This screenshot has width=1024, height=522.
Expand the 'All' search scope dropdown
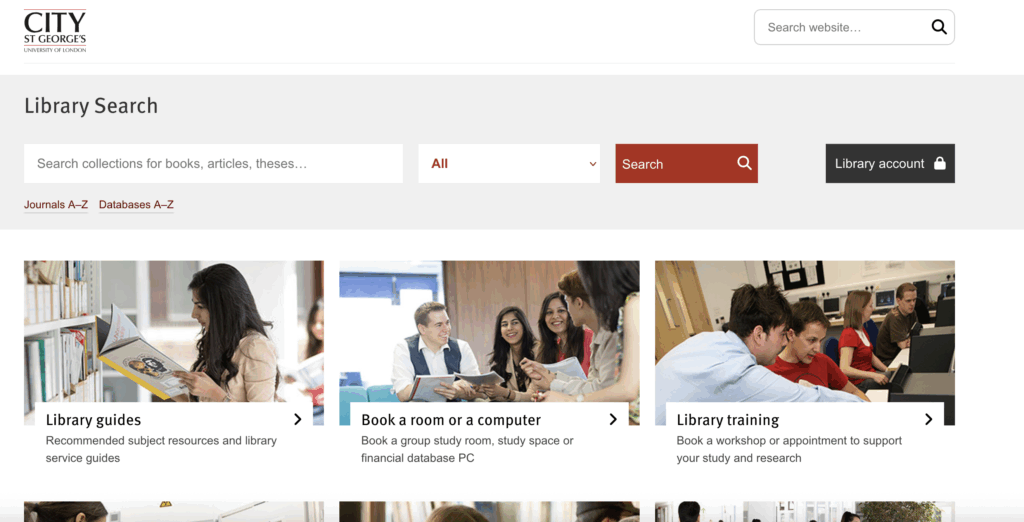point(509,164)
